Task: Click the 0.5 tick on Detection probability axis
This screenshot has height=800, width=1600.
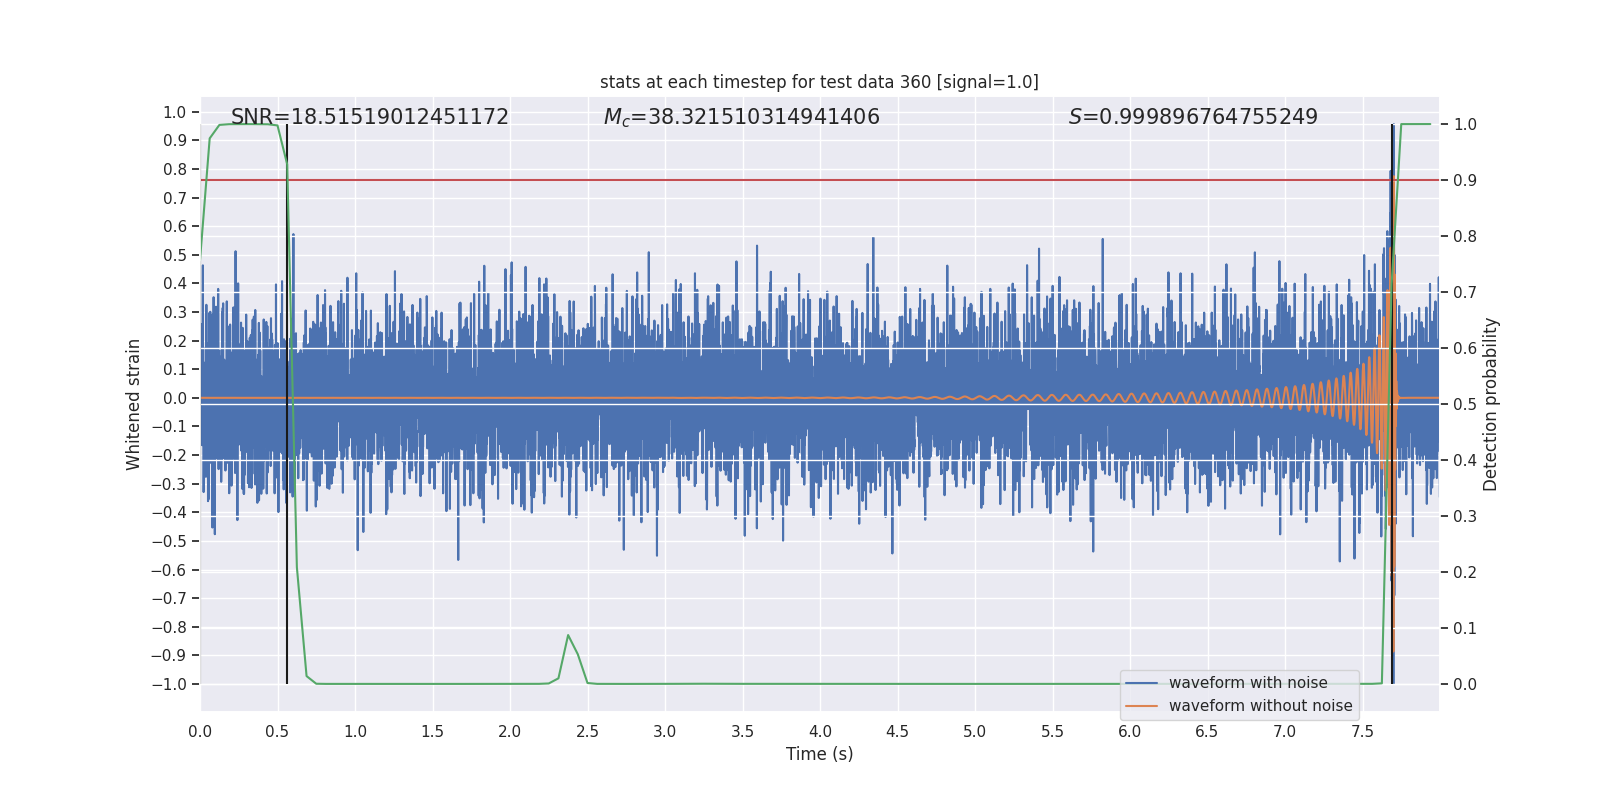Action: [1465, 404]
